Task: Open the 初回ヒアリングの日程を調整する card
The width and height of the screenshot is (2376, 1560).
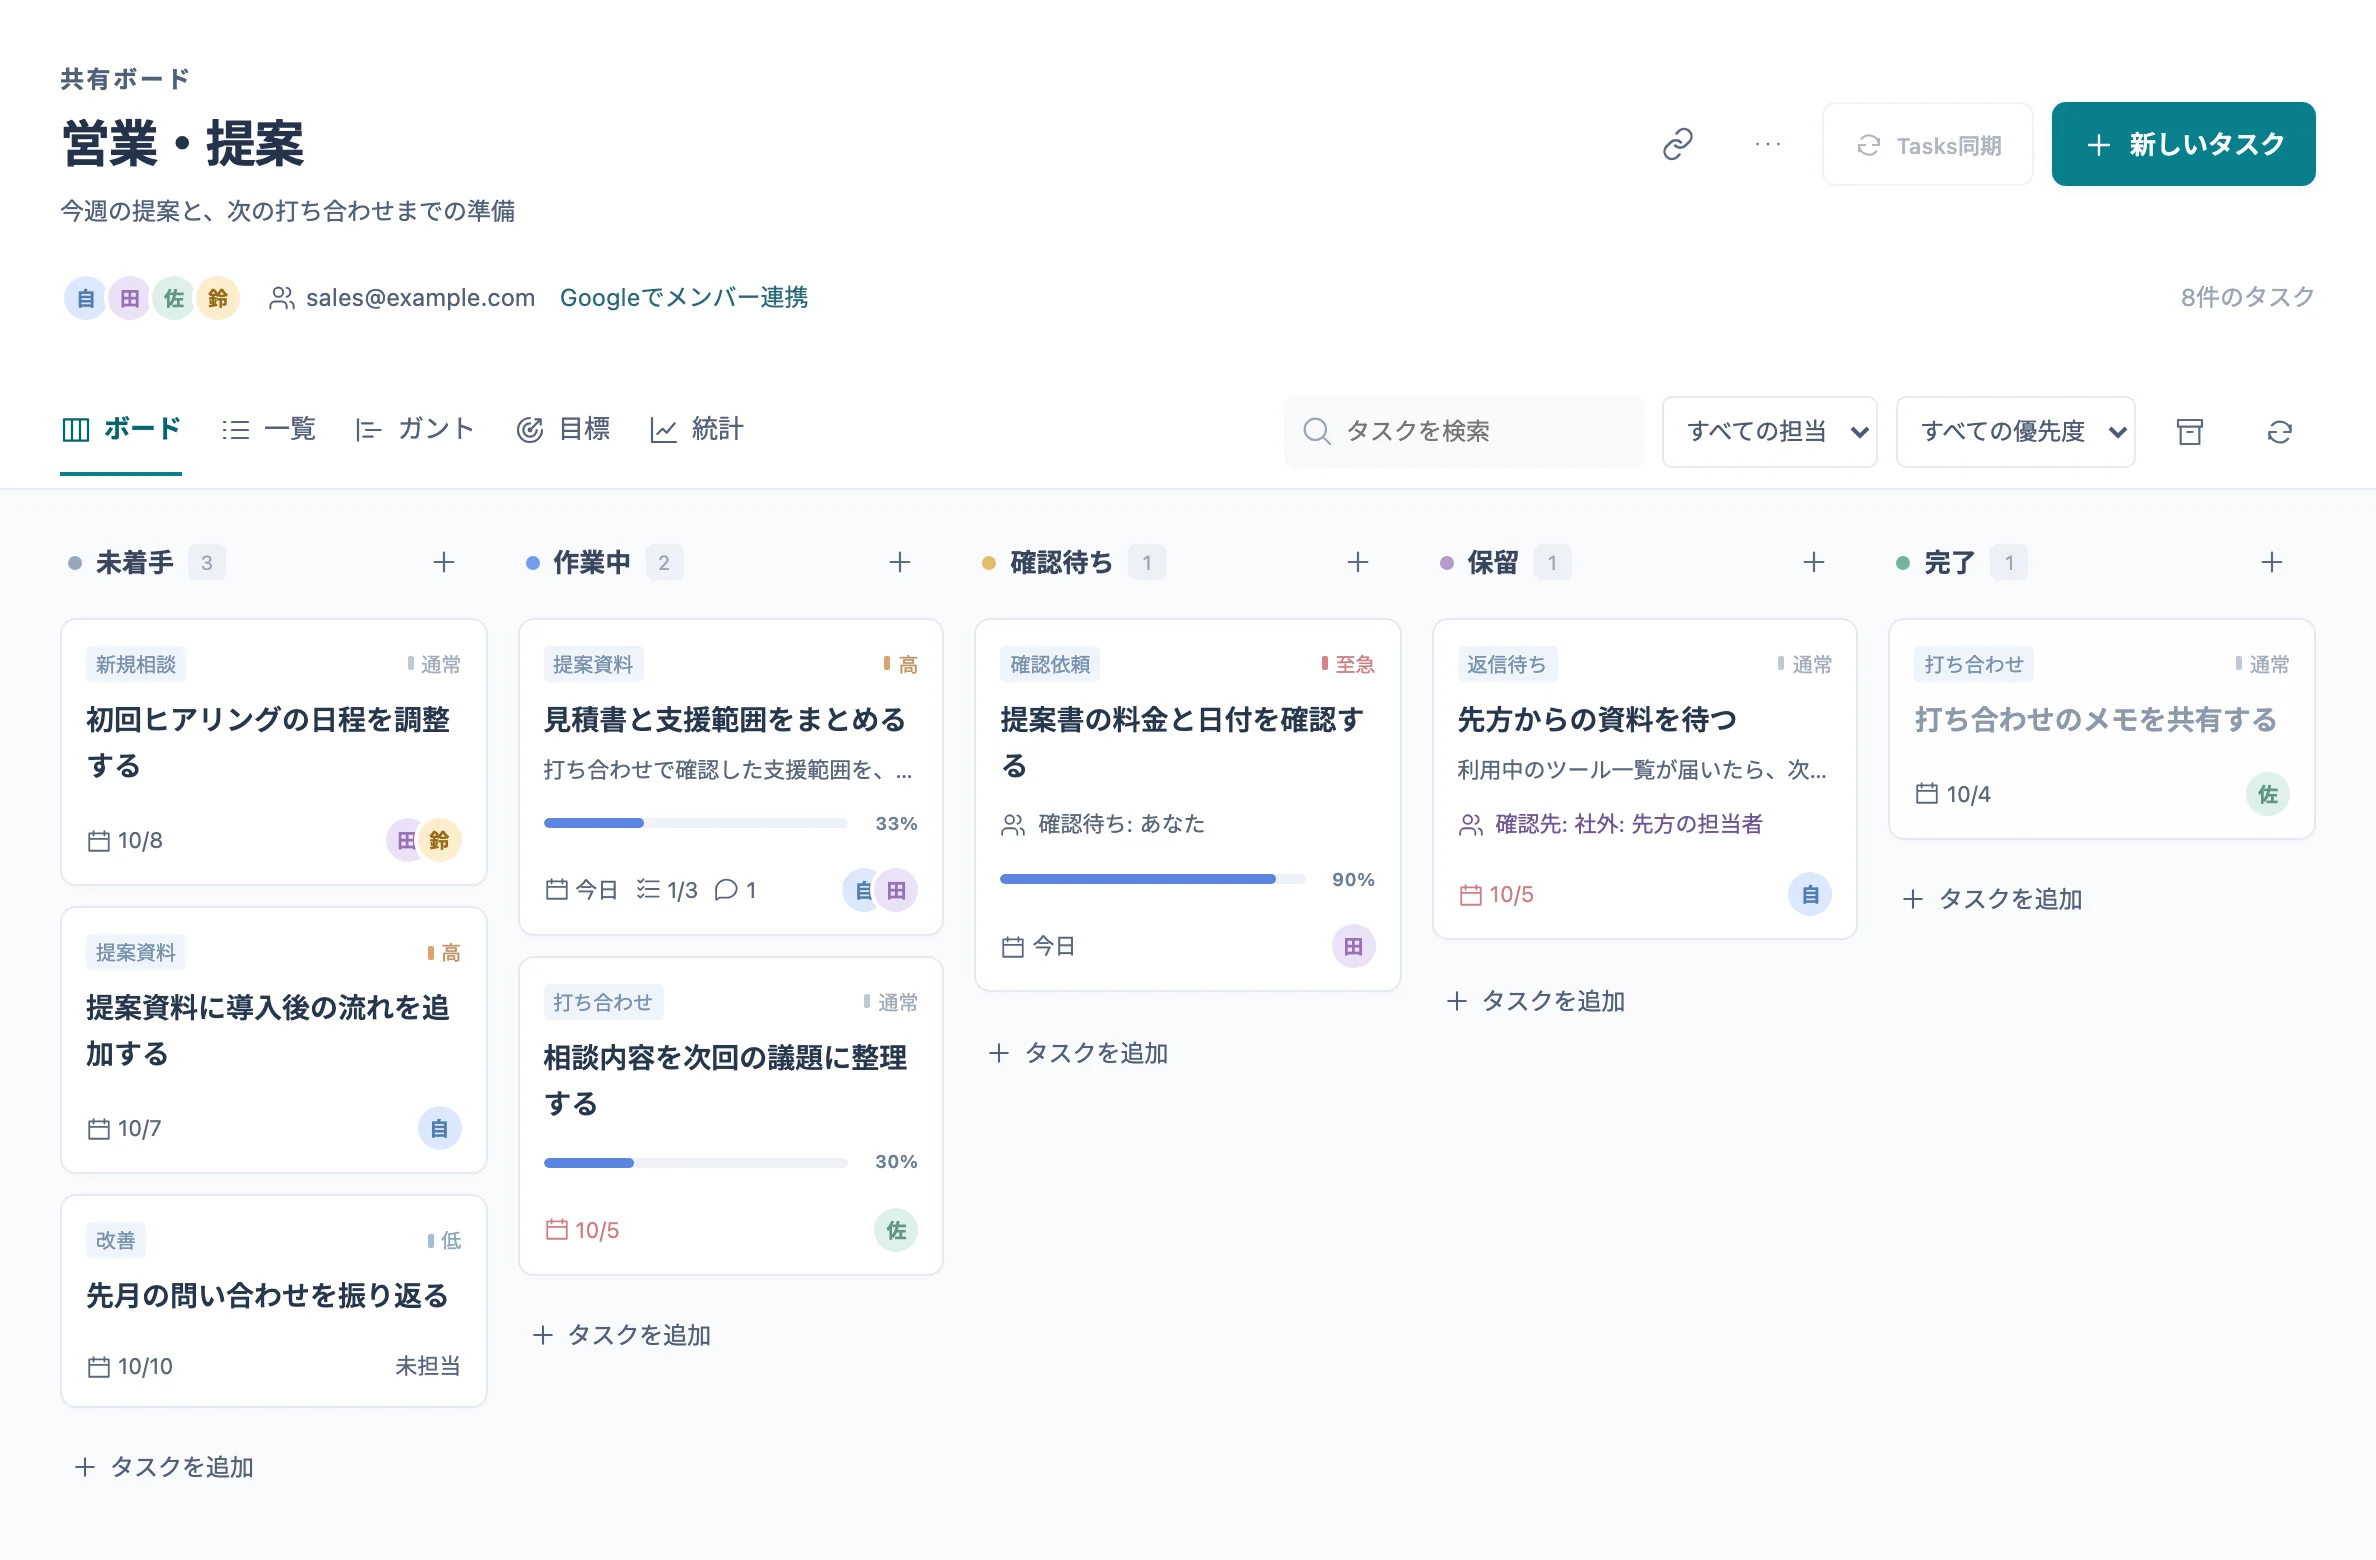Action: coord(274,752)
